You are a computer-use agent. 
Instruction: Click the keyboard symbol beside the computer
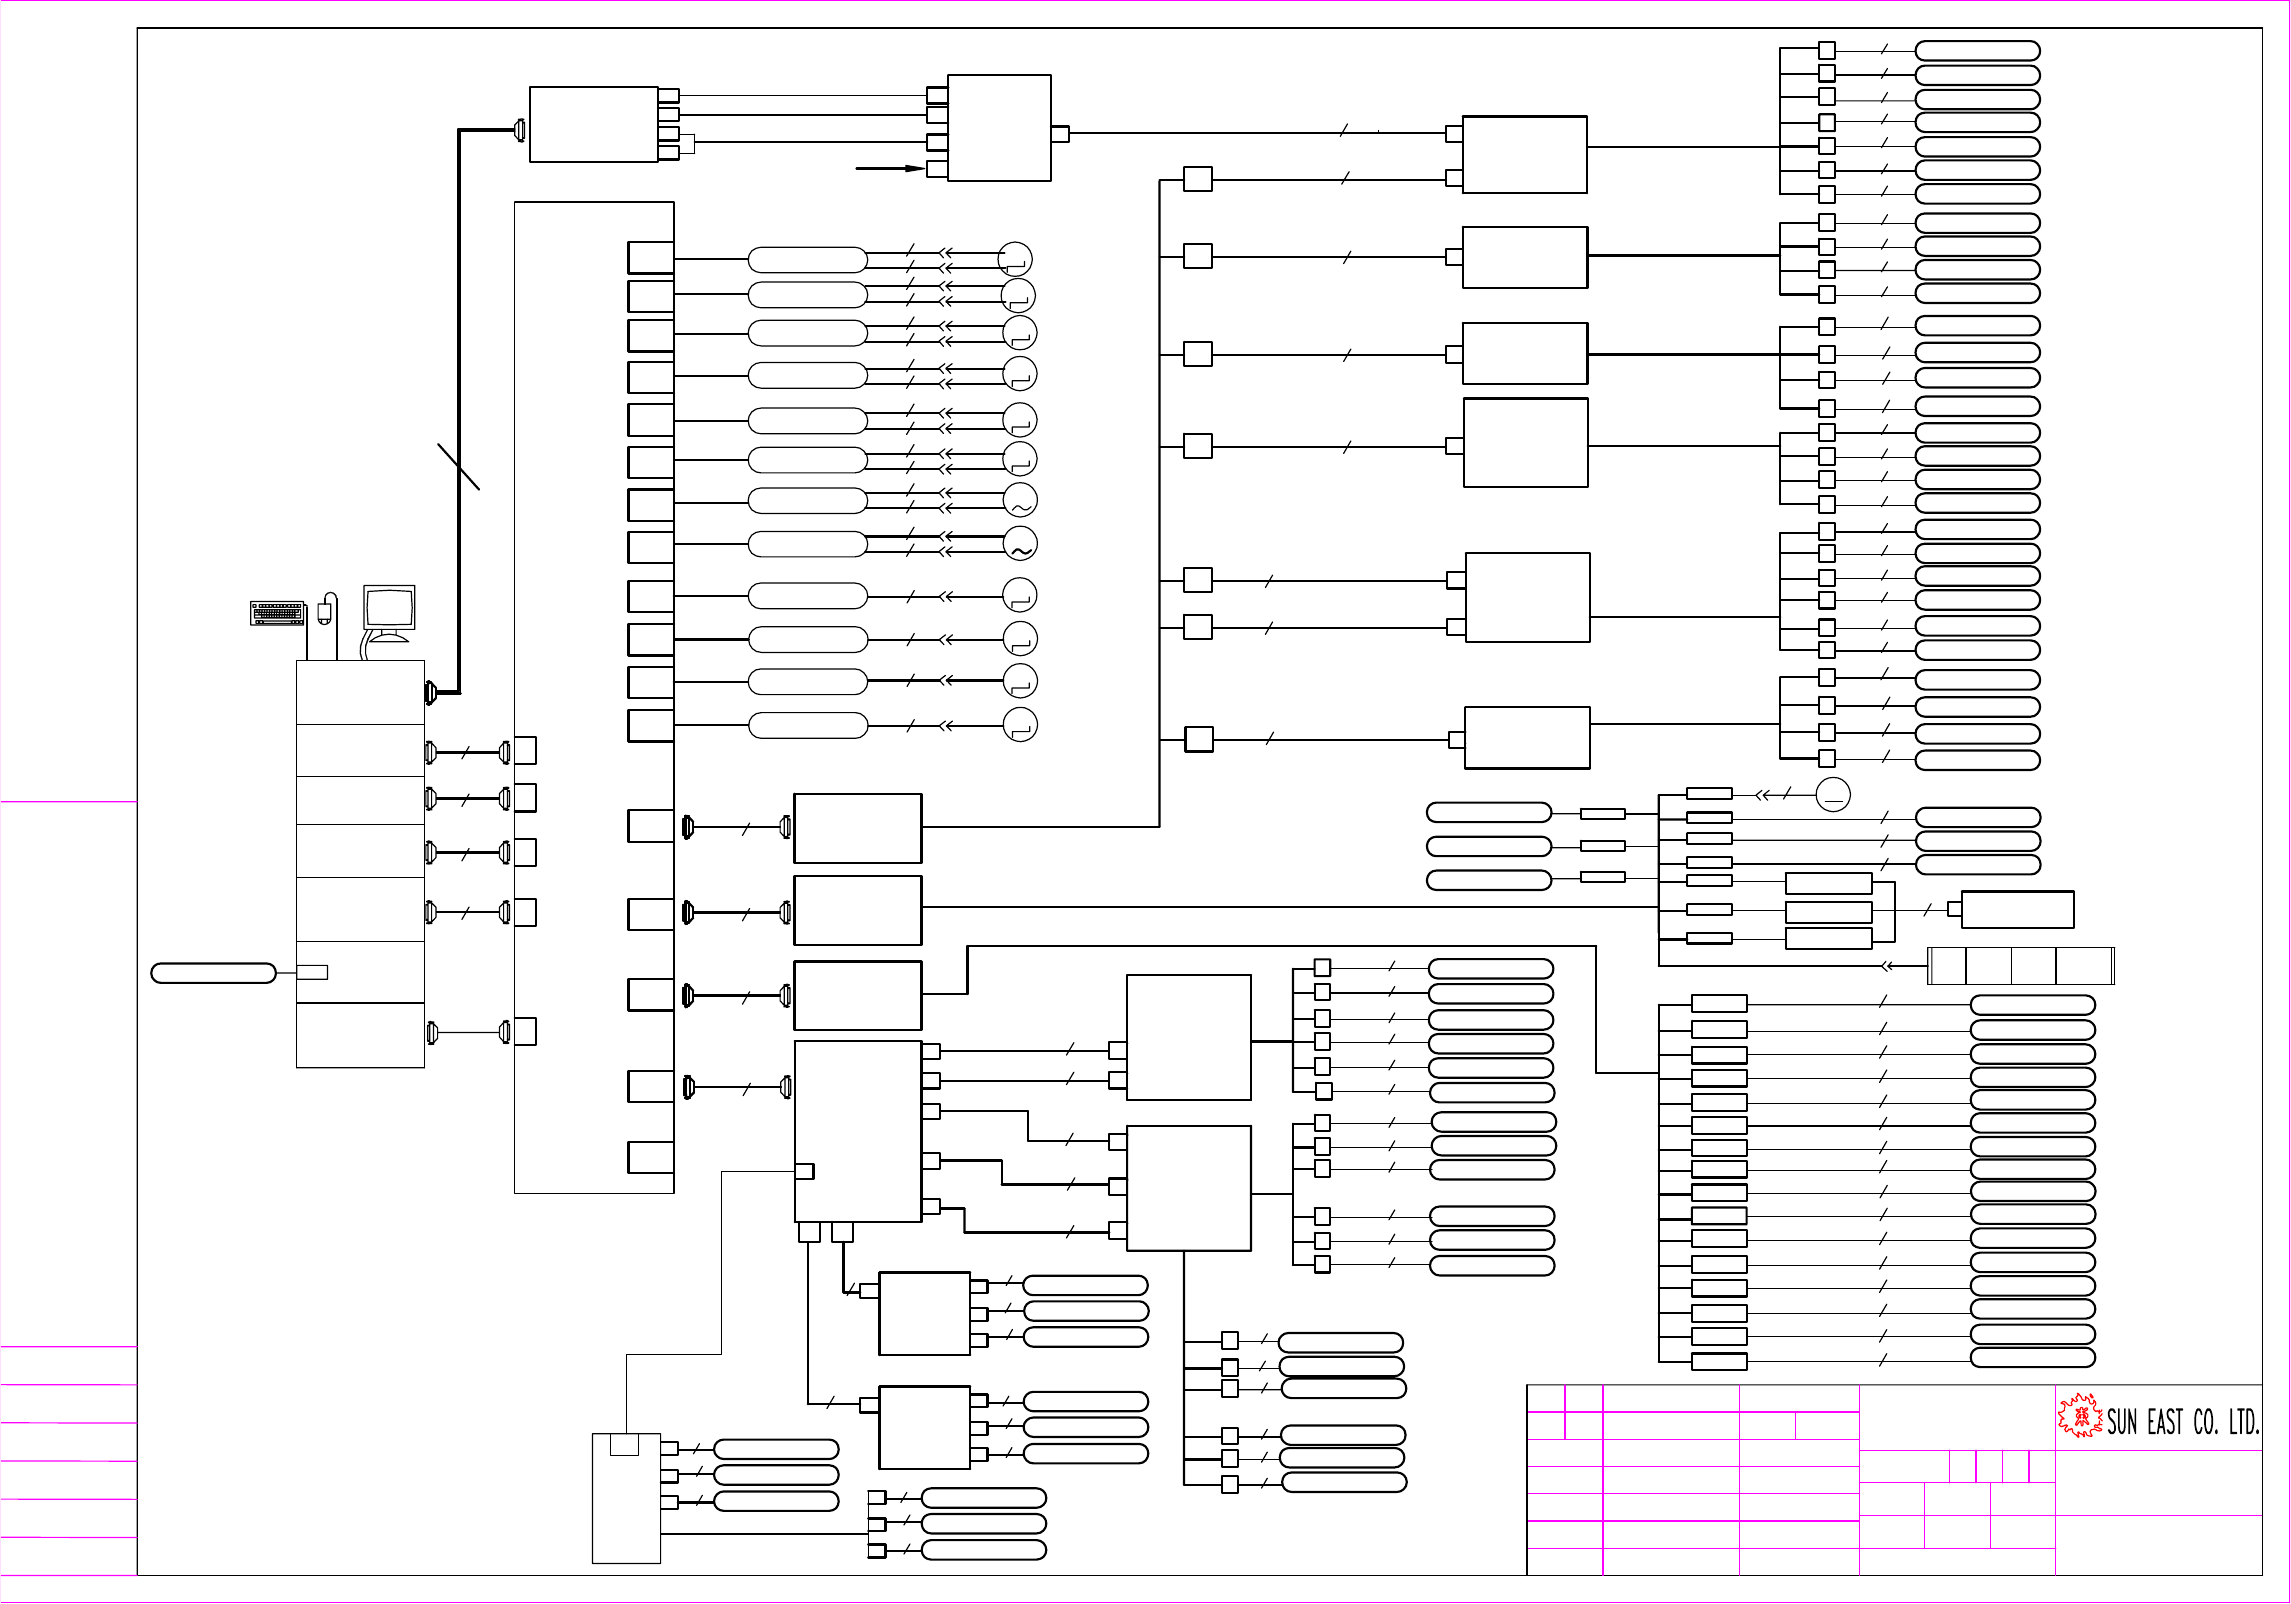coord(277,613)
